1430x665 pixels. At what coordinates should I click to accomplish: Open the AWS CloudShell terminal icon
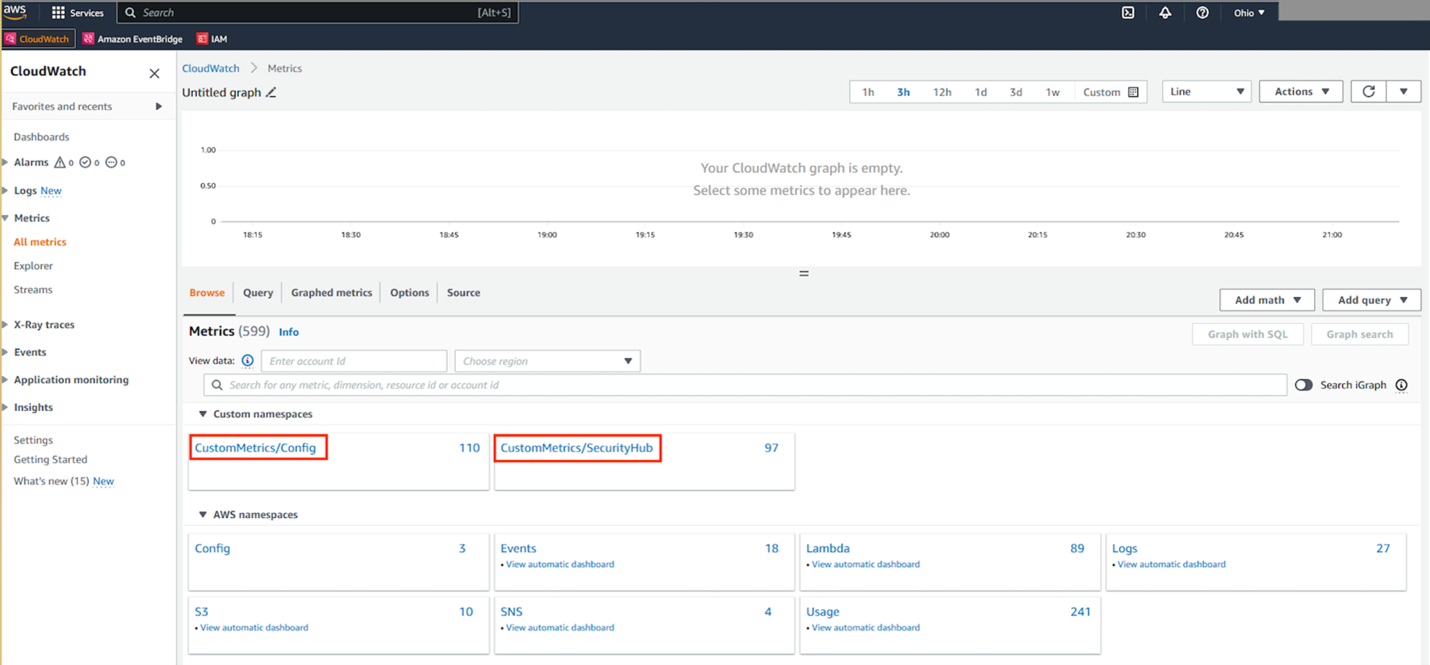click(x=1128, y=12)
